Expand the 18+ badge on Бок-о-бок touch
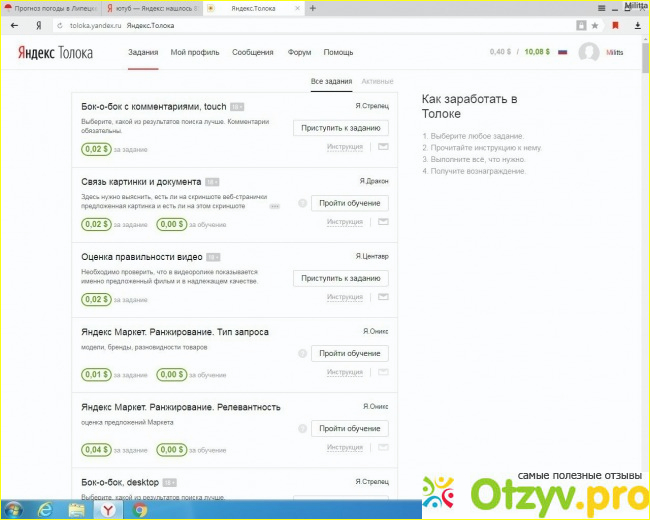 [x=237, y=106]
